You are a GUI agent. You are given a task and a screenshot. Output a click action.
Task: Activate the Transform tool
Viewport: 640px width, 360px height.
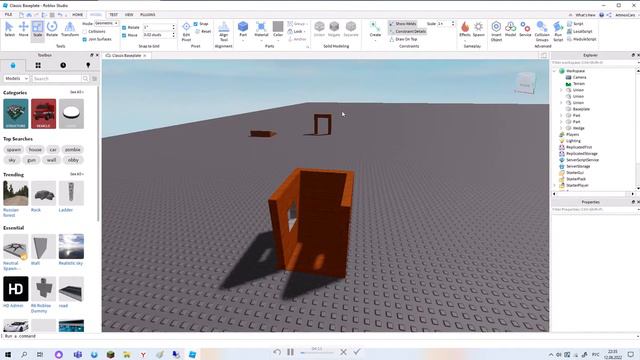coord(70,29)
